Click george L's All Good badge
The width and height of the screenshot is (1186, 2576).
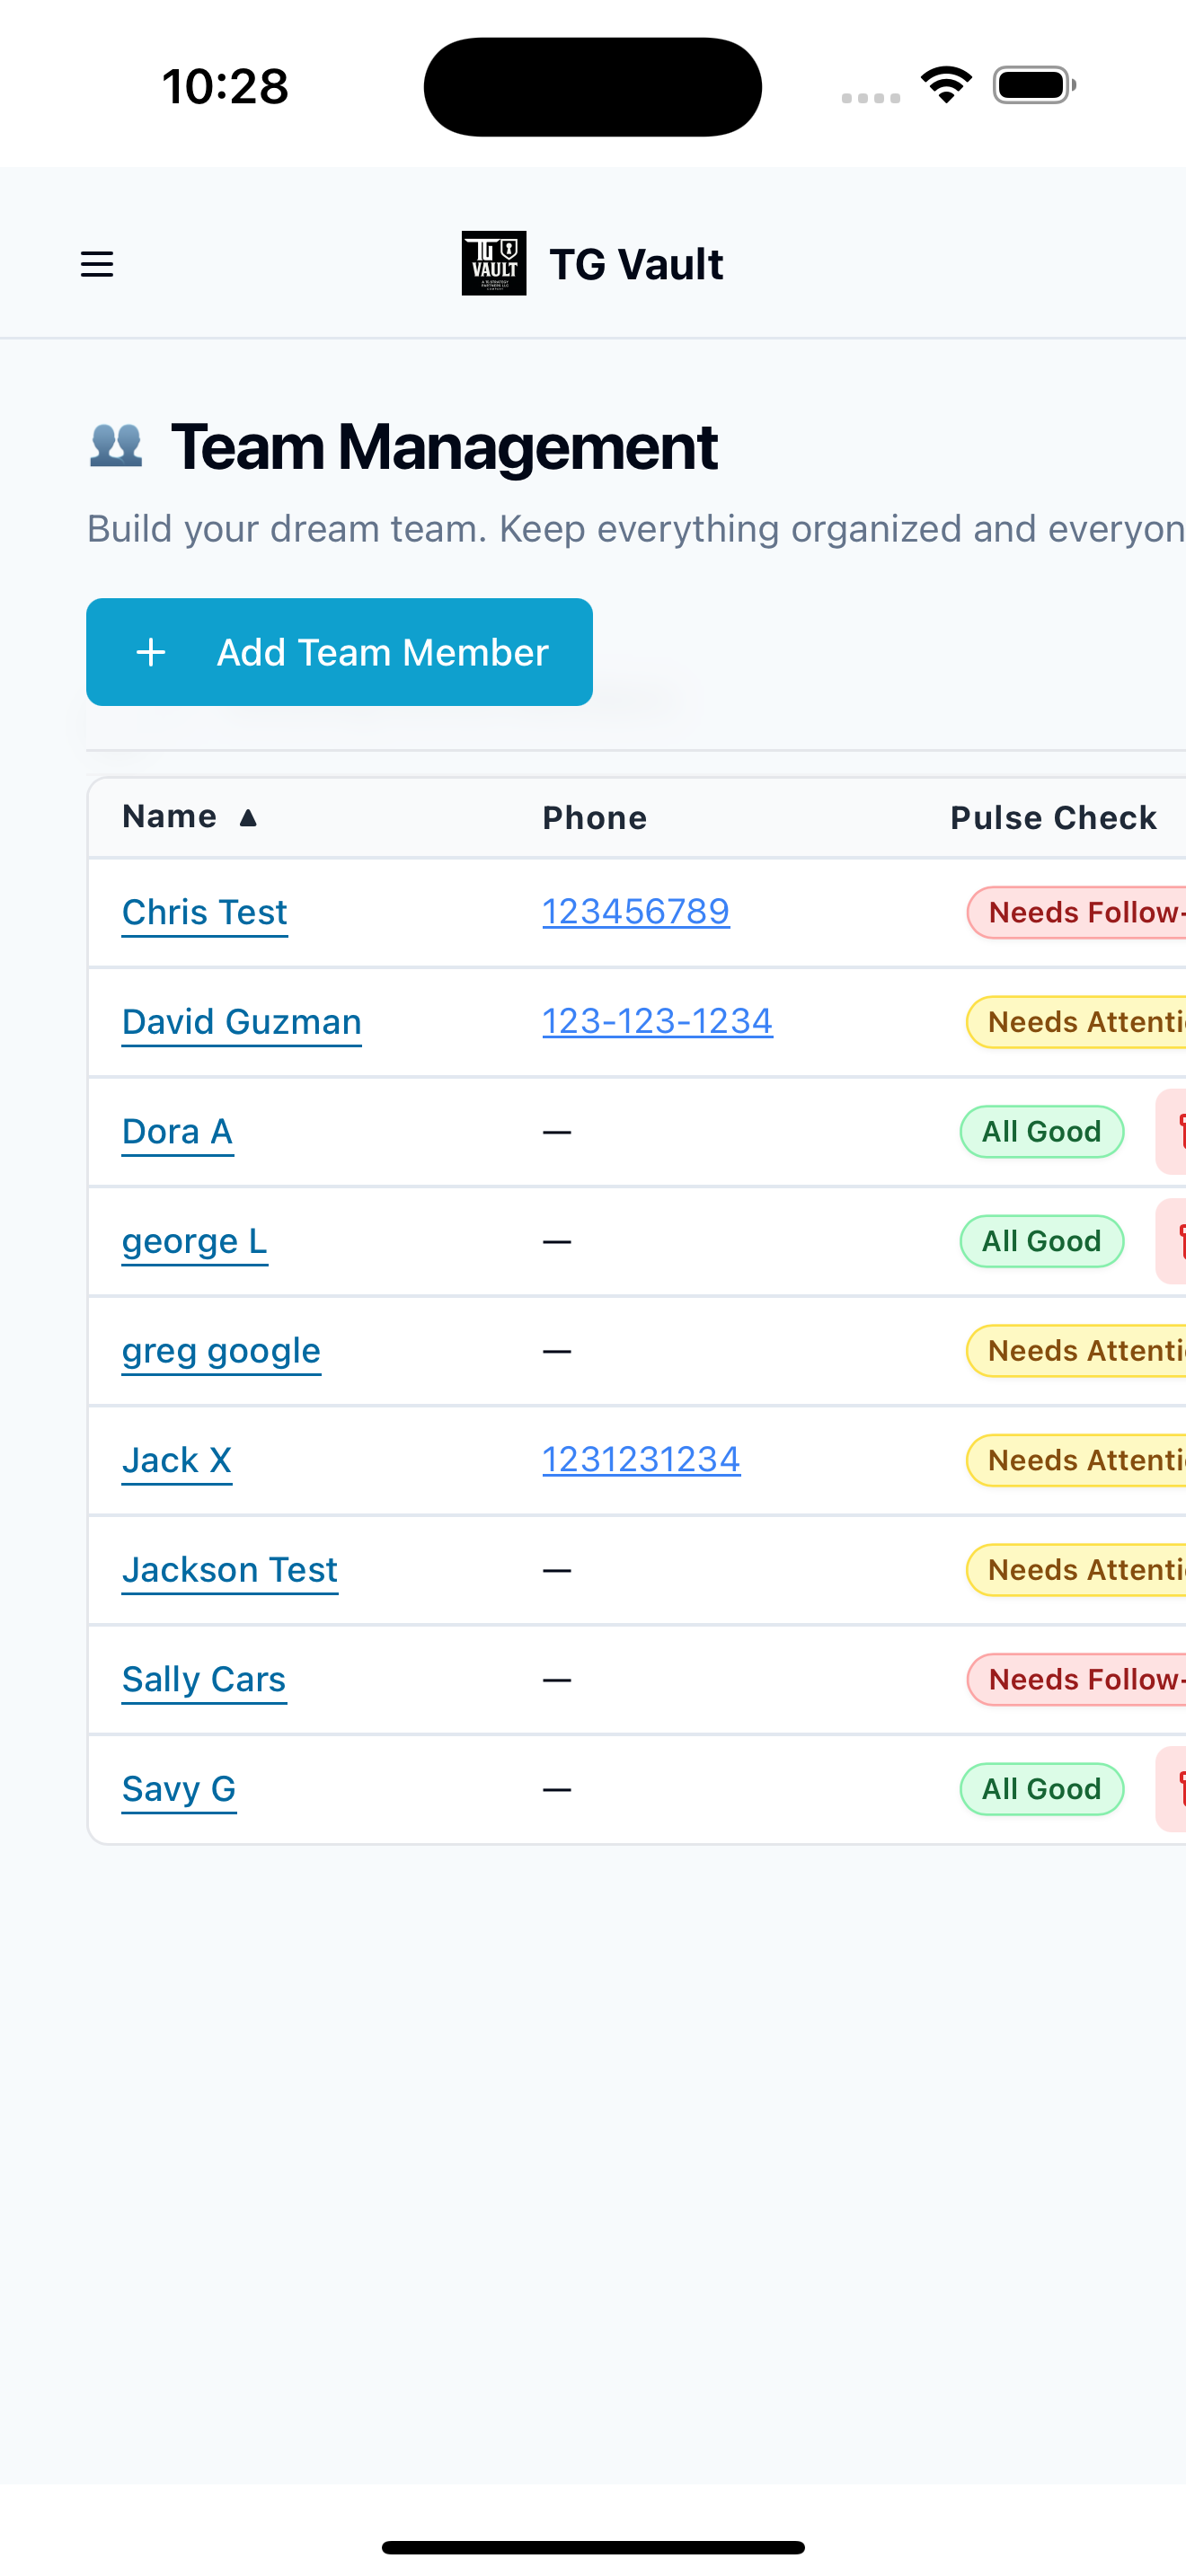[1042, 1241]
